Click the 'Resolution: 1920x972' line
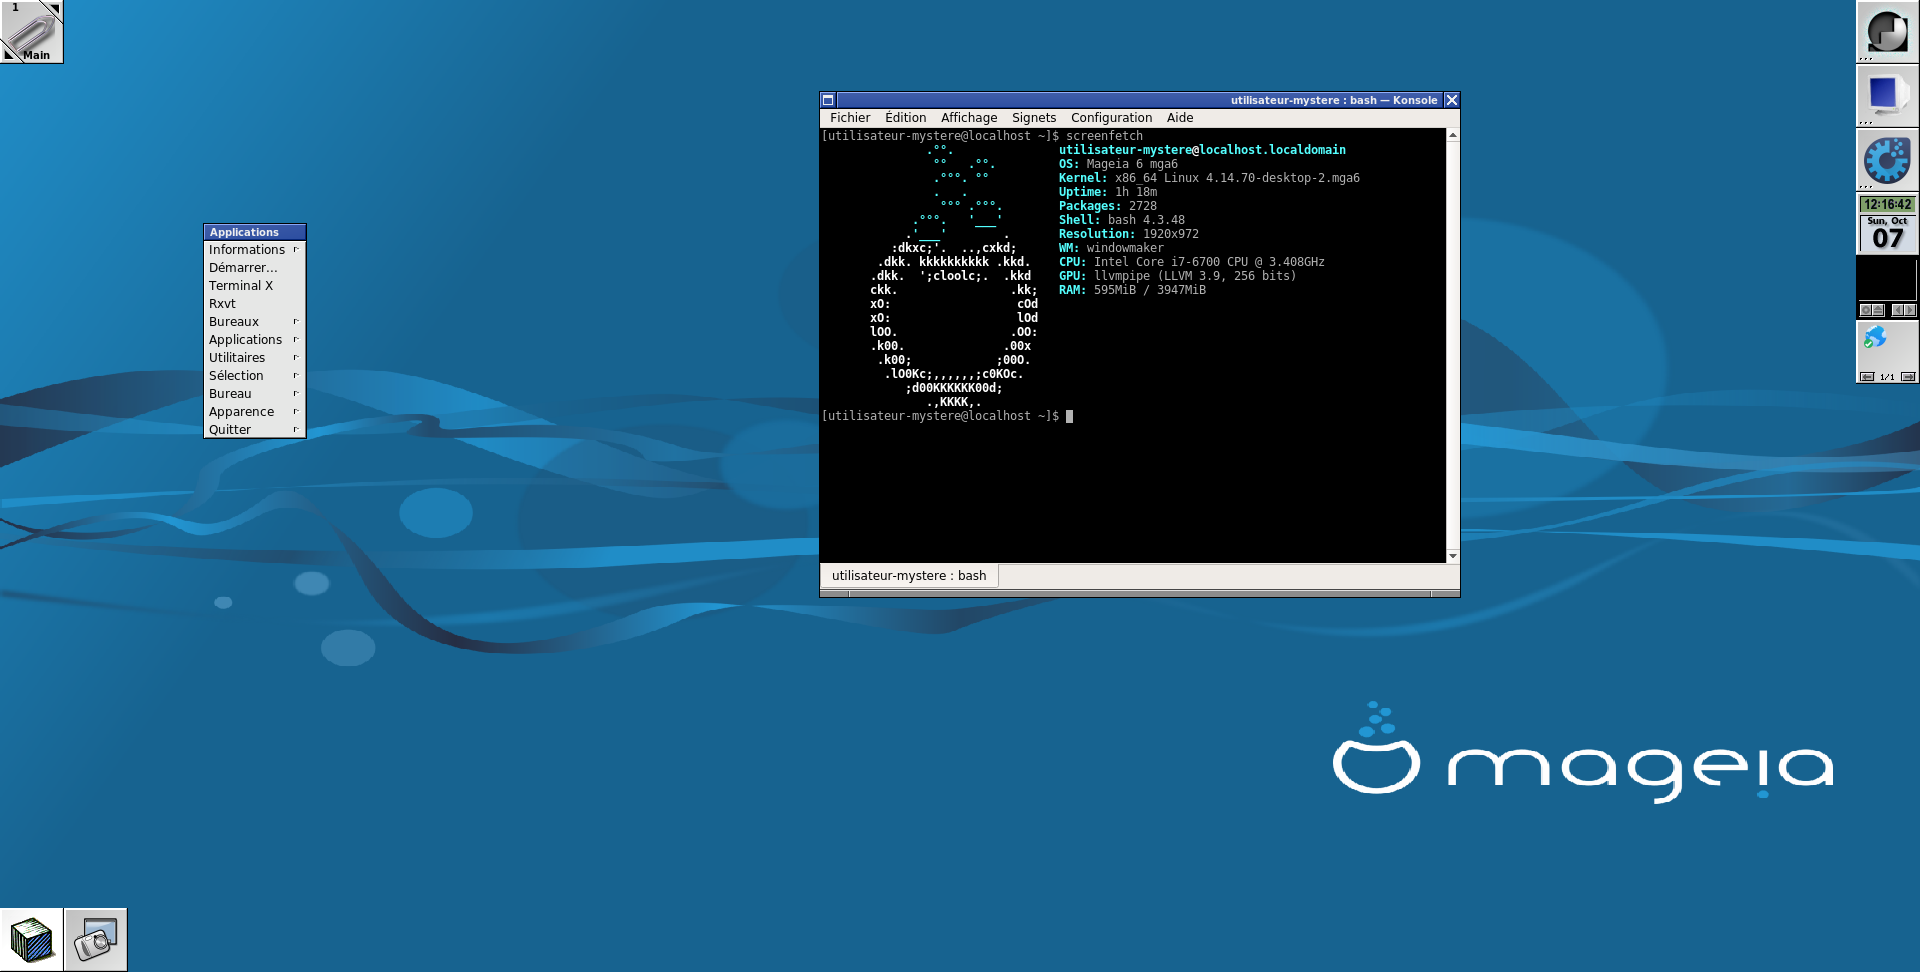Screen dimensions: 1920x972 [1129, 234]
